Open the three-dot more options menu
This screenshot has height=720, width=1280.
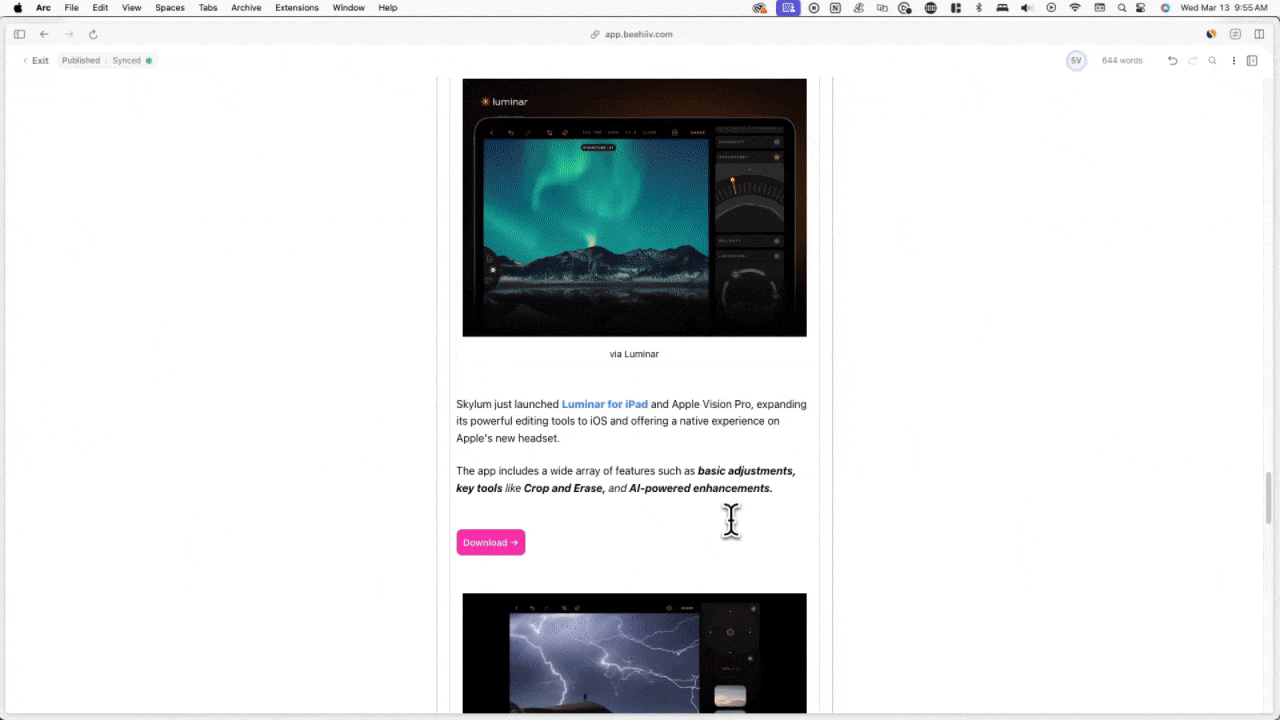tap(1234, 61)
